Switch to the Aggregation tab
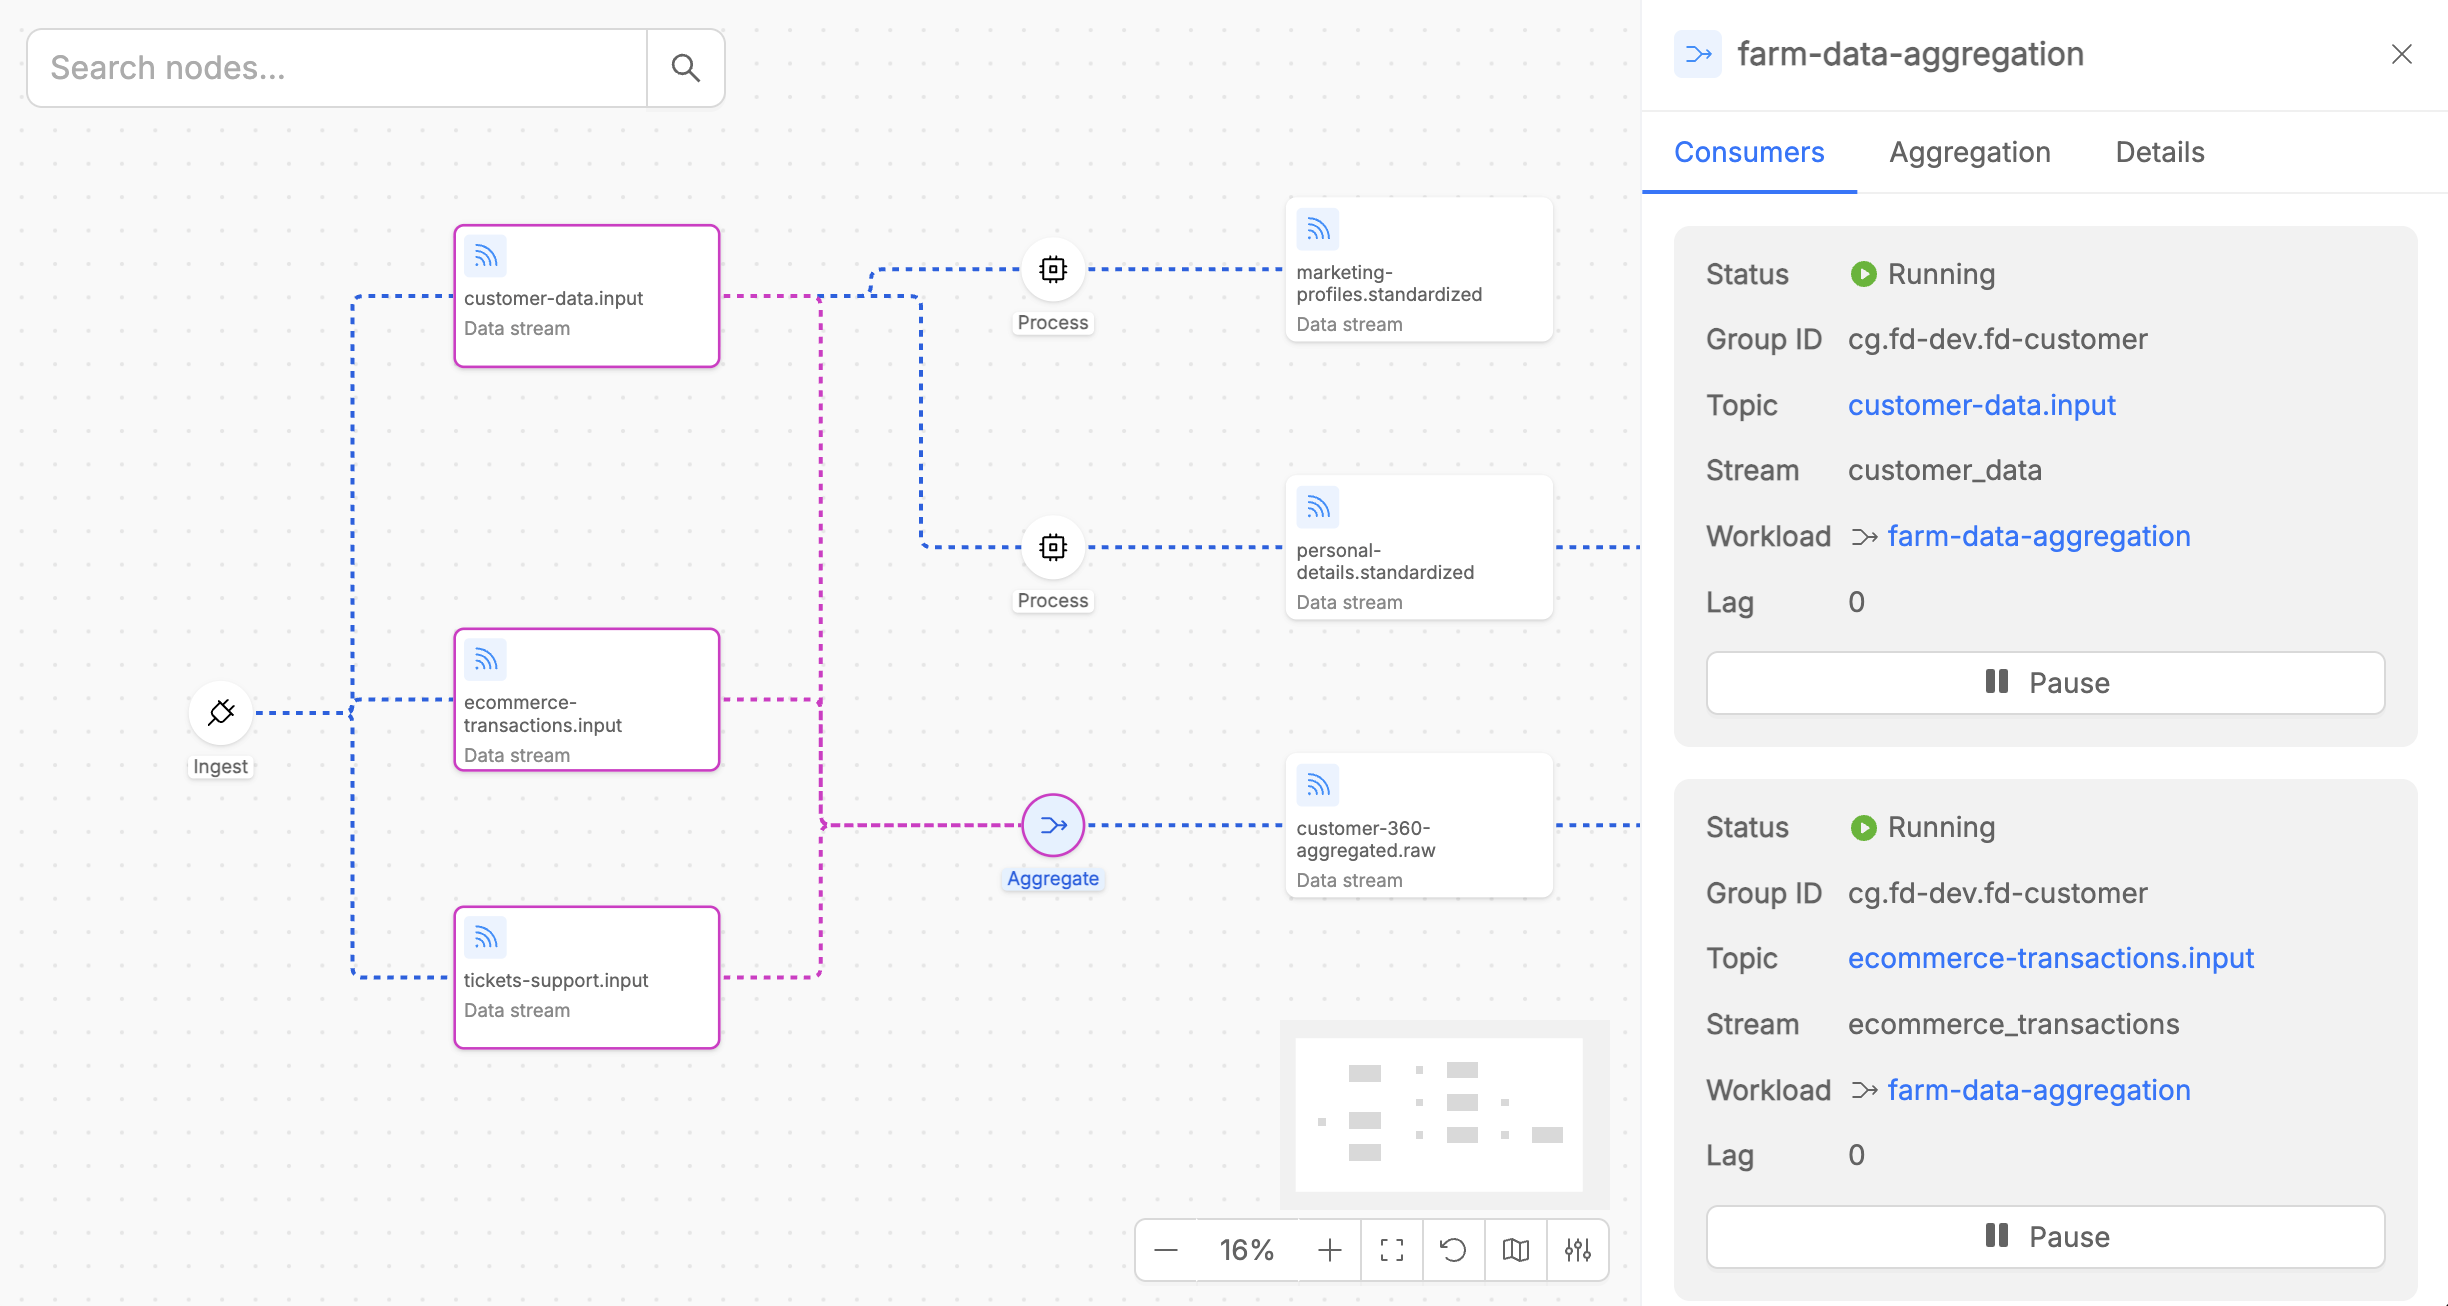The image size is (2448, 1306). tap(1969, 152)
